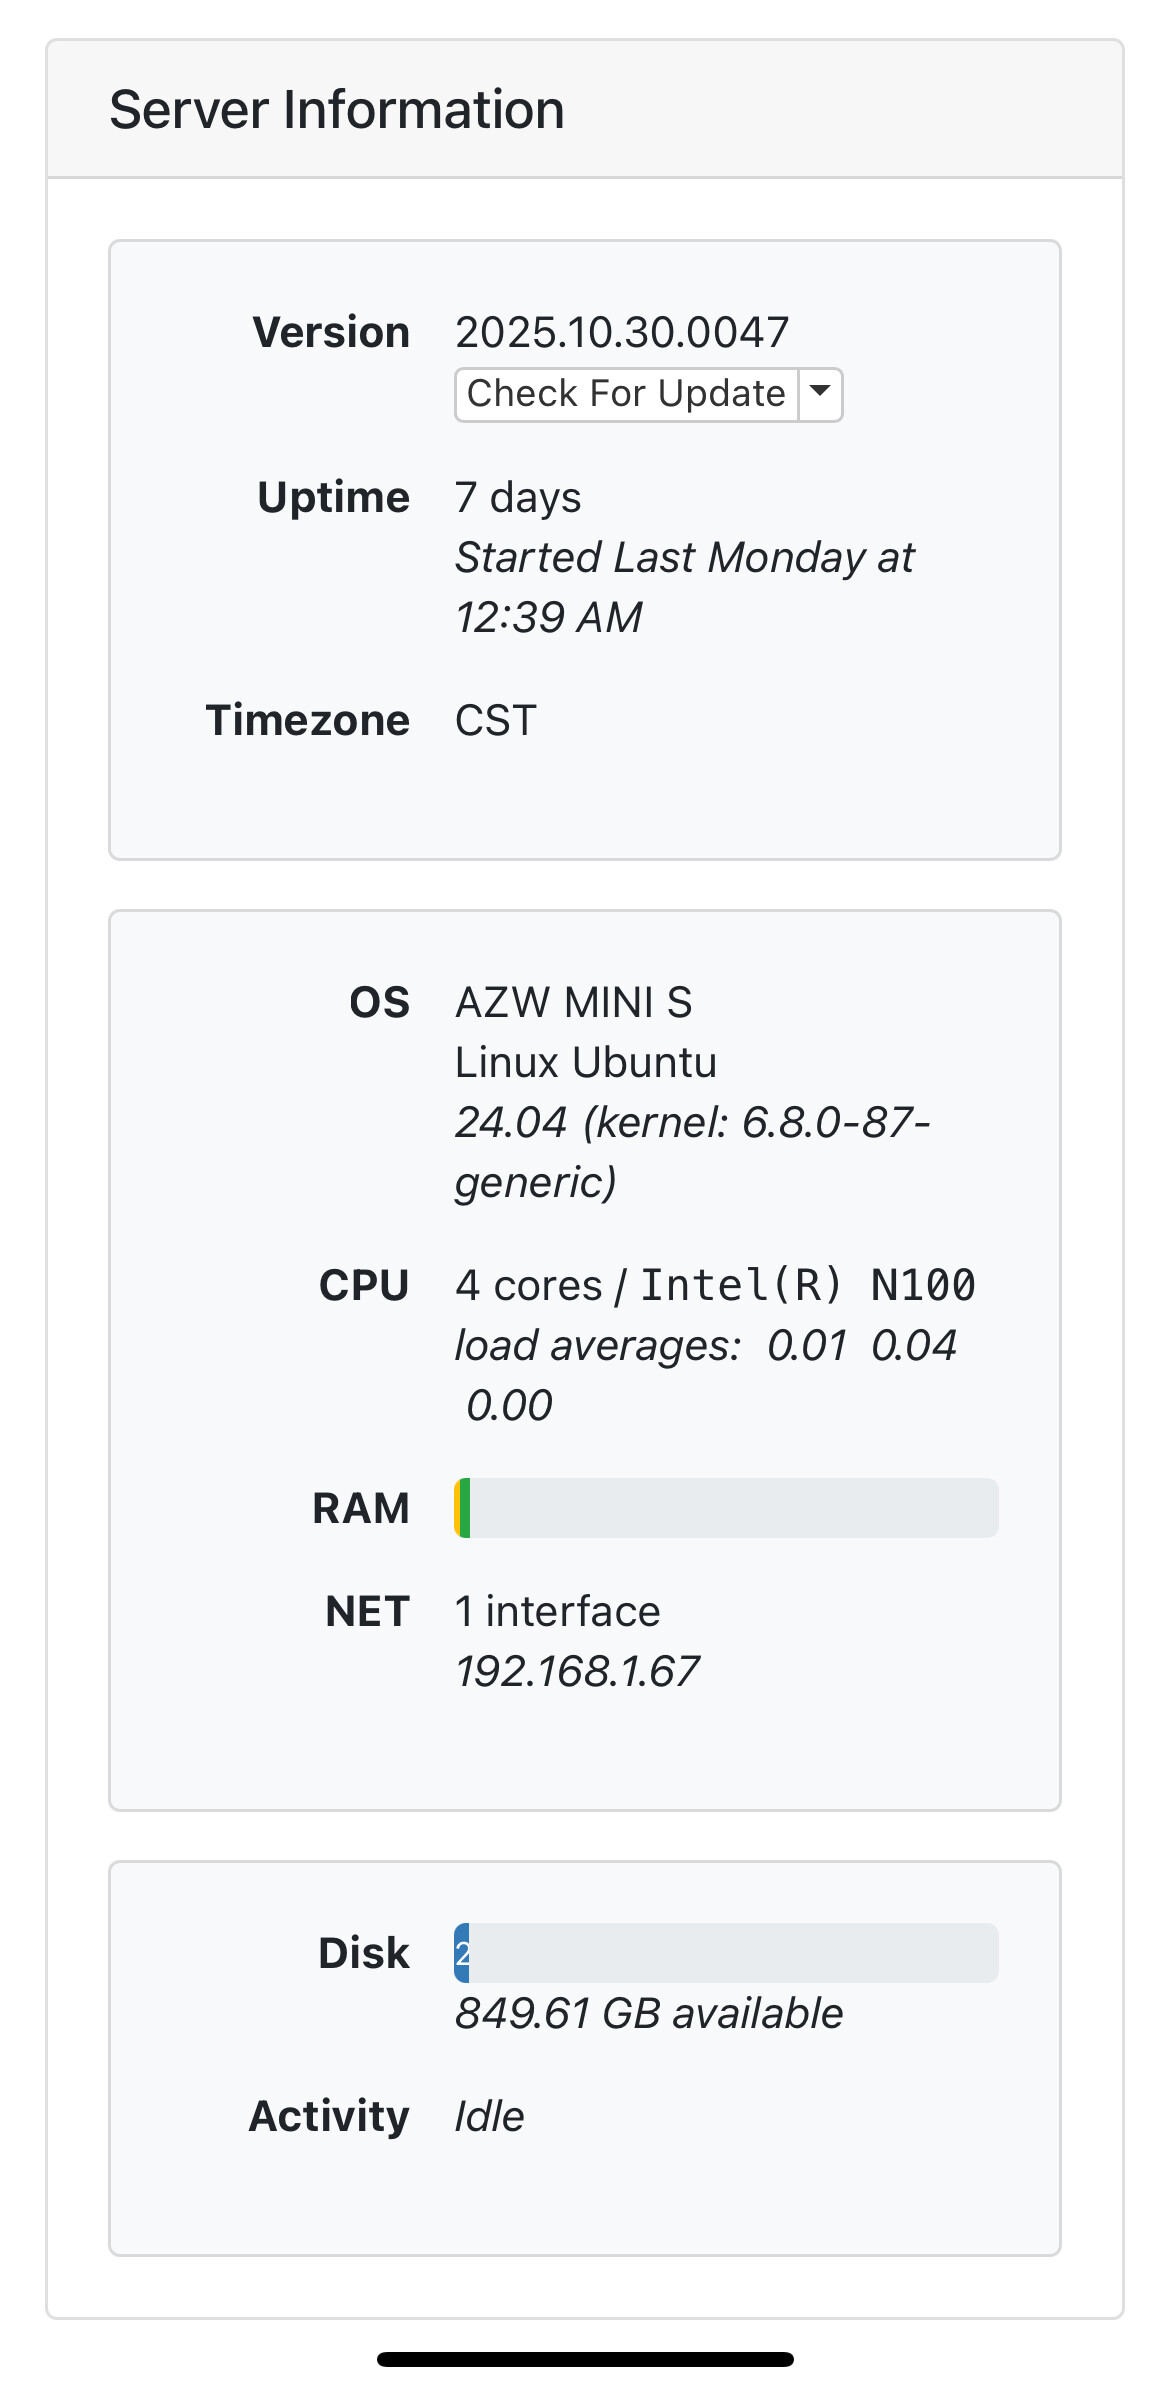This screenshot has height=2391, width=1170.
Task: Click the "849.61 GB available" text
Action: (649, 2013)
